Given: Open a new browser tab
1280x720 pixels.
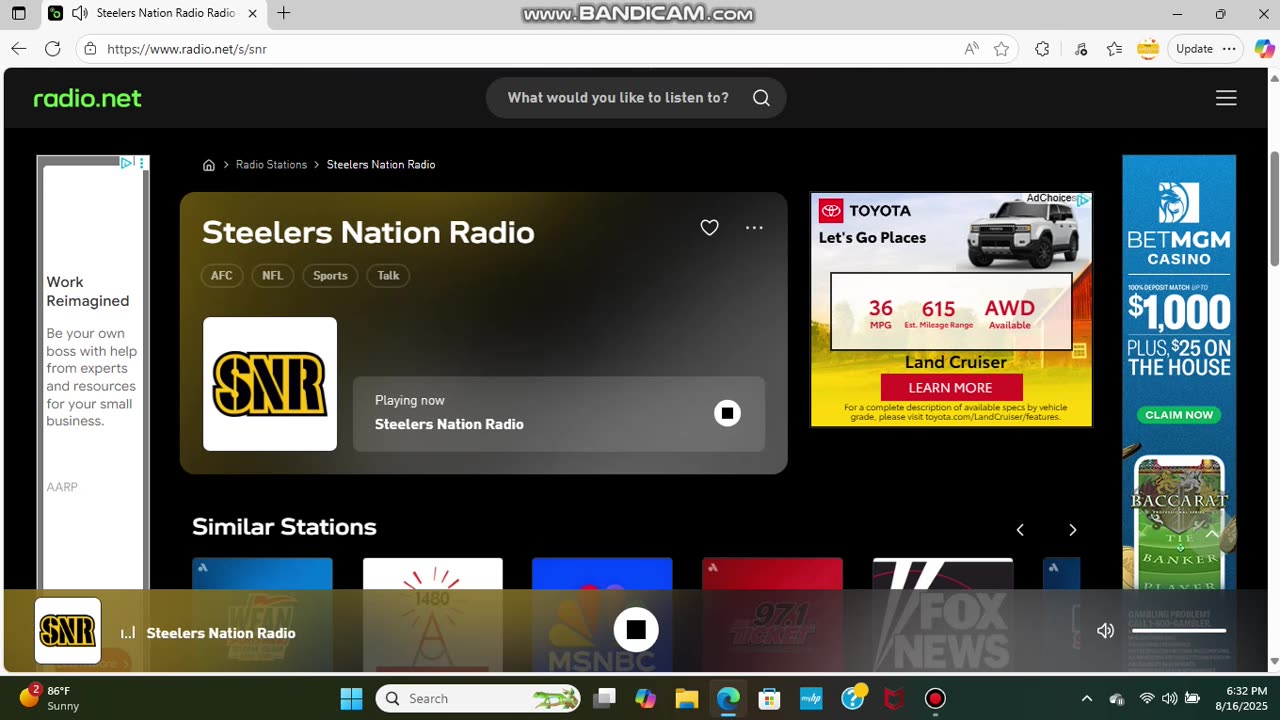Looking at the screenshot, I should click(284, 13).
